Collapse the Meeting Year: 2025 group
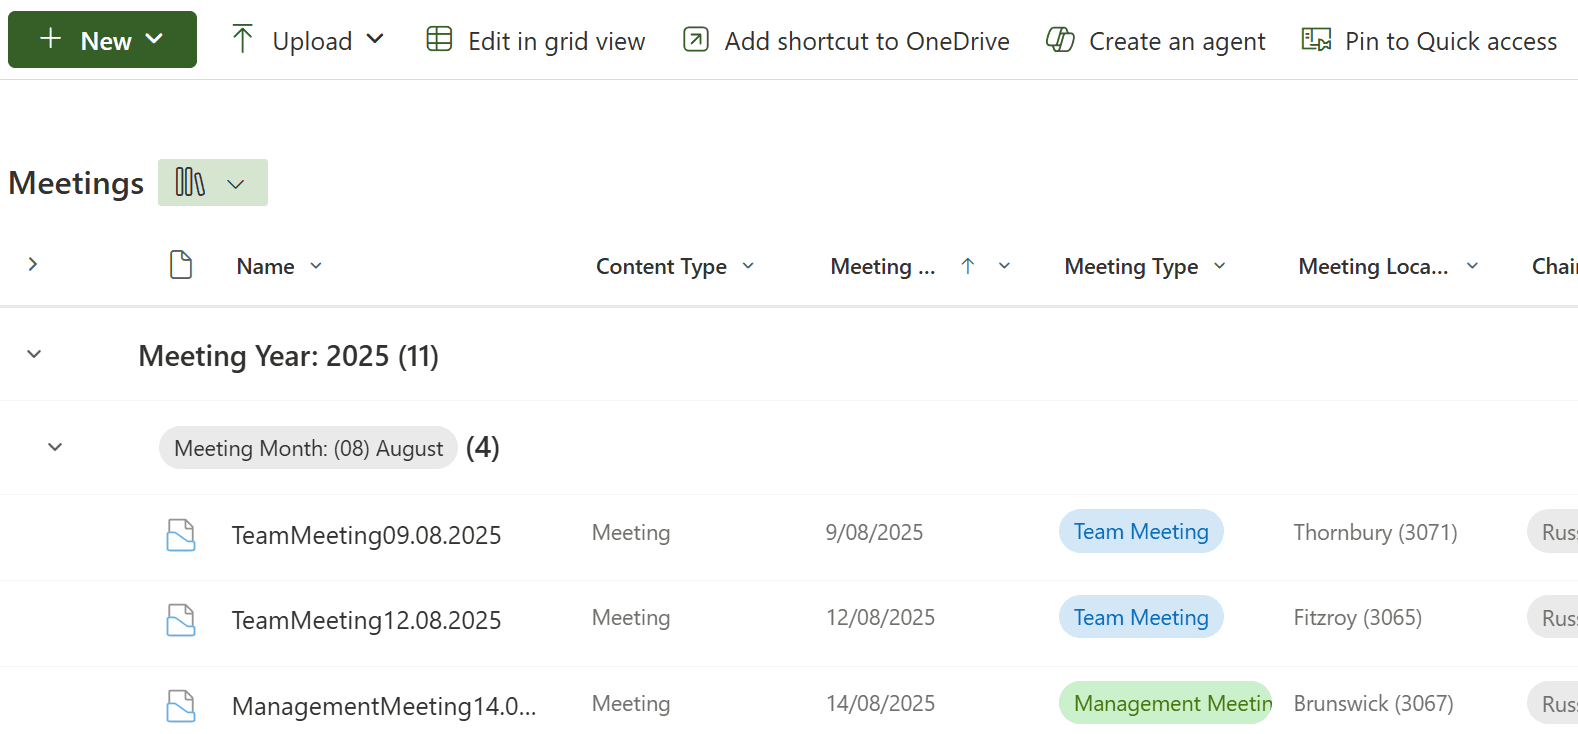 pos(34,354)
